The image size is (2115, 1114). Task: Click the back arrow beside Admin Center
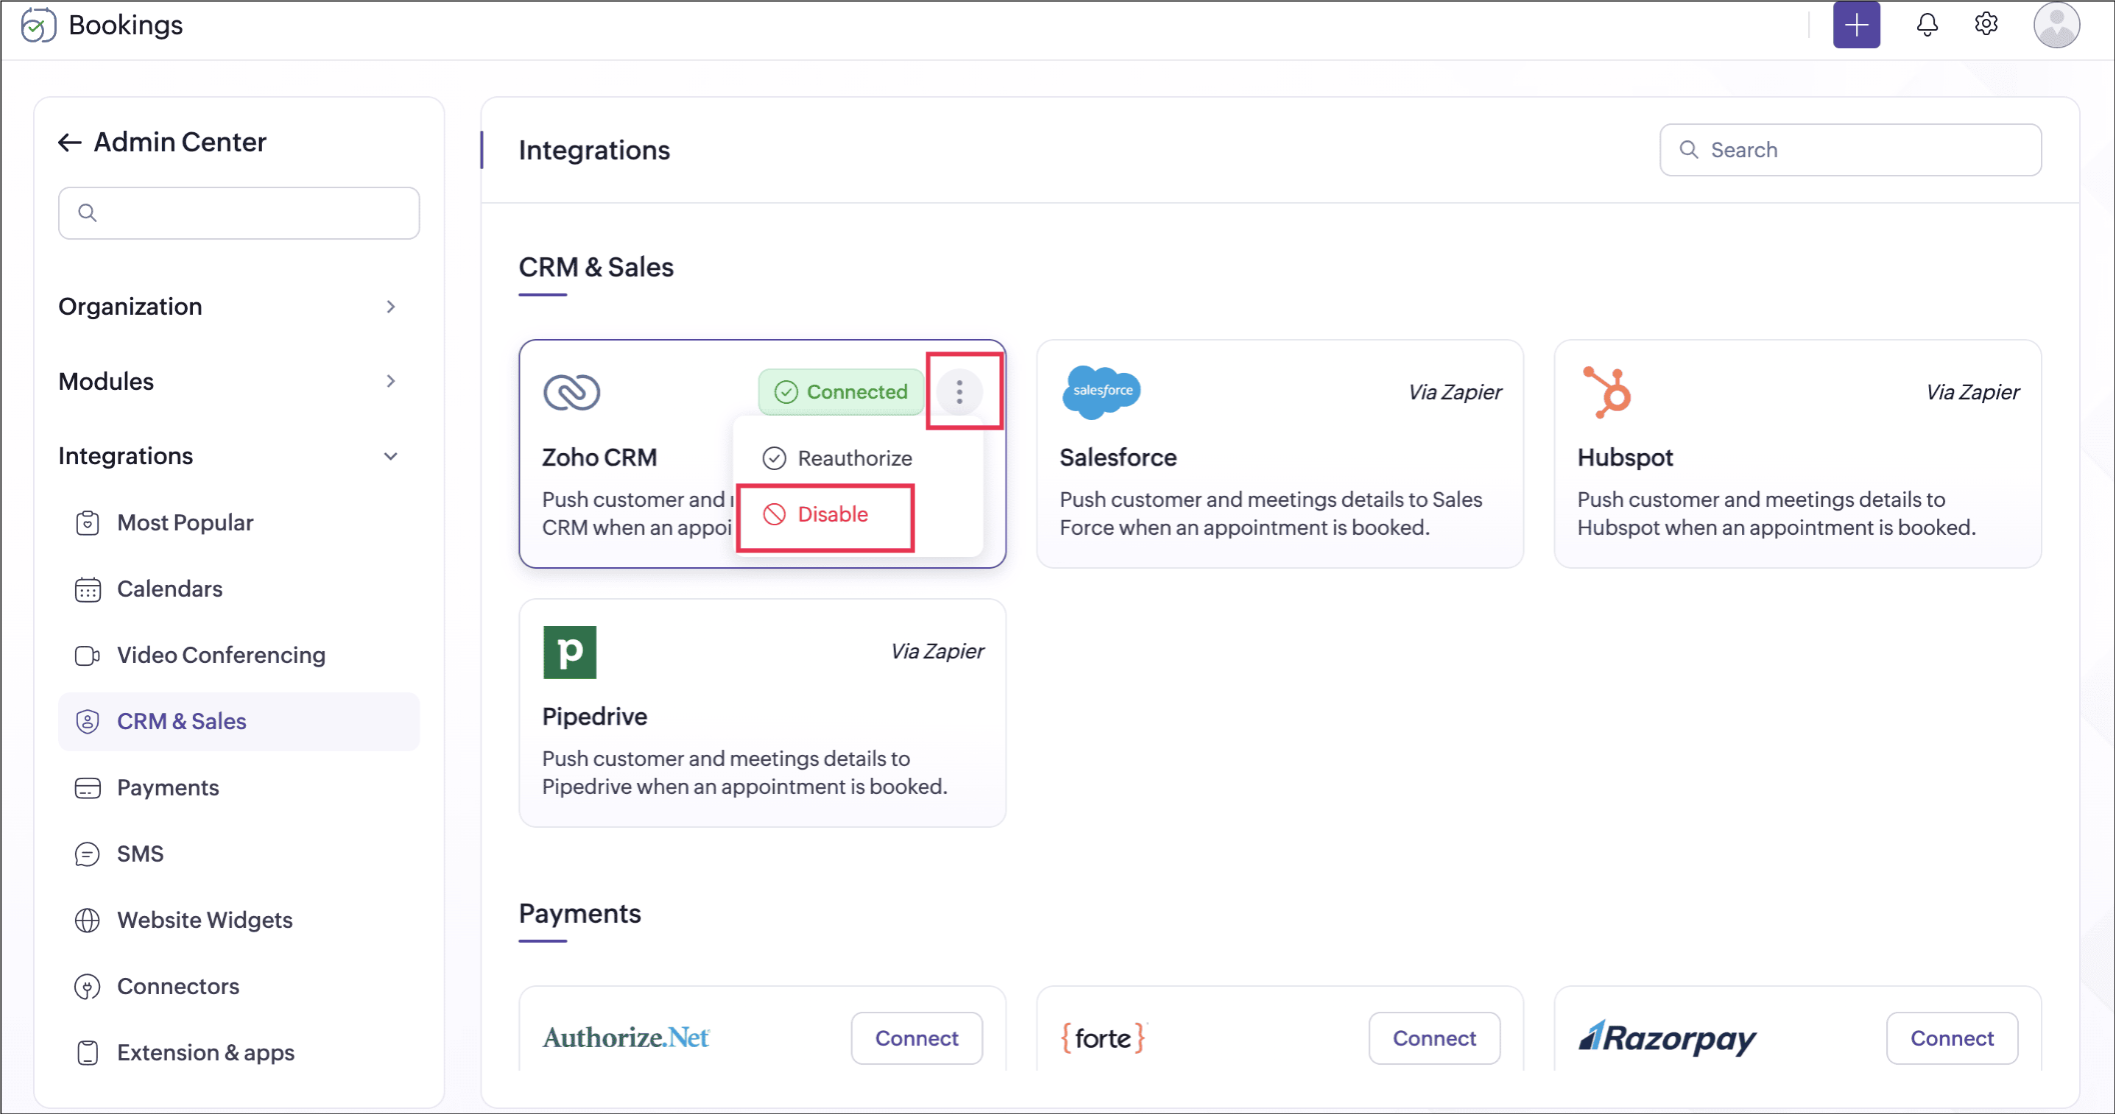tap(69, 143)
